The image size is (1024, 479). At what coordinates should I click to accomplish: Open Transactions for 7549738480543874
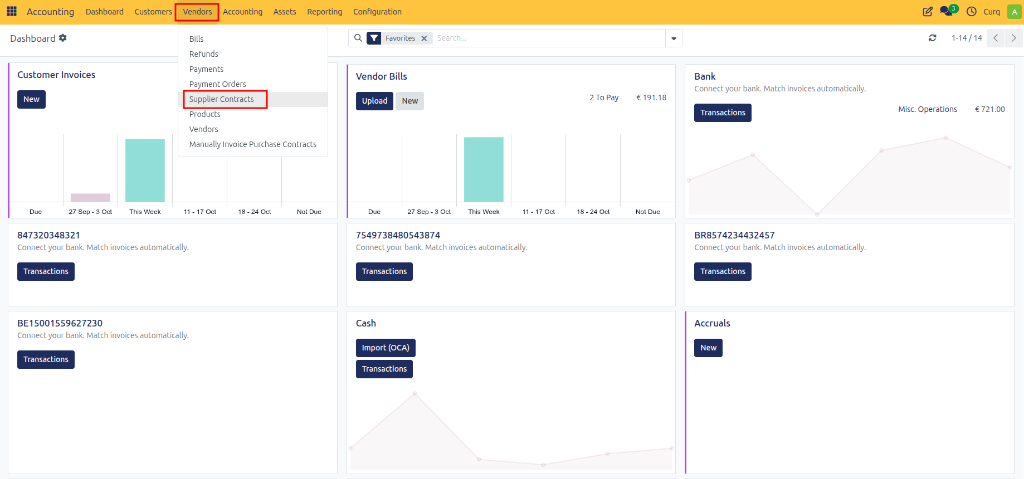[x=385, y=271]
